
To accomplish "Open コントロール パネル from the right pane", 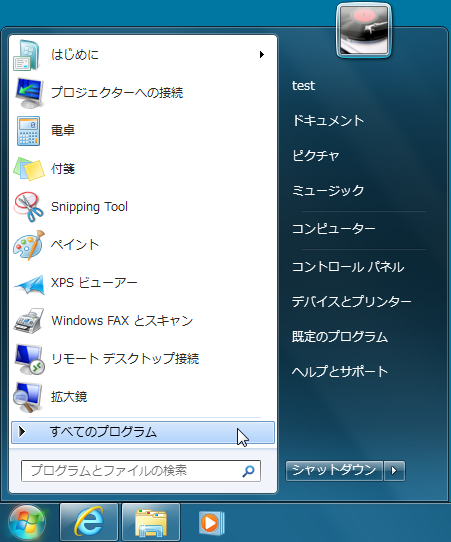I will 348,267.
